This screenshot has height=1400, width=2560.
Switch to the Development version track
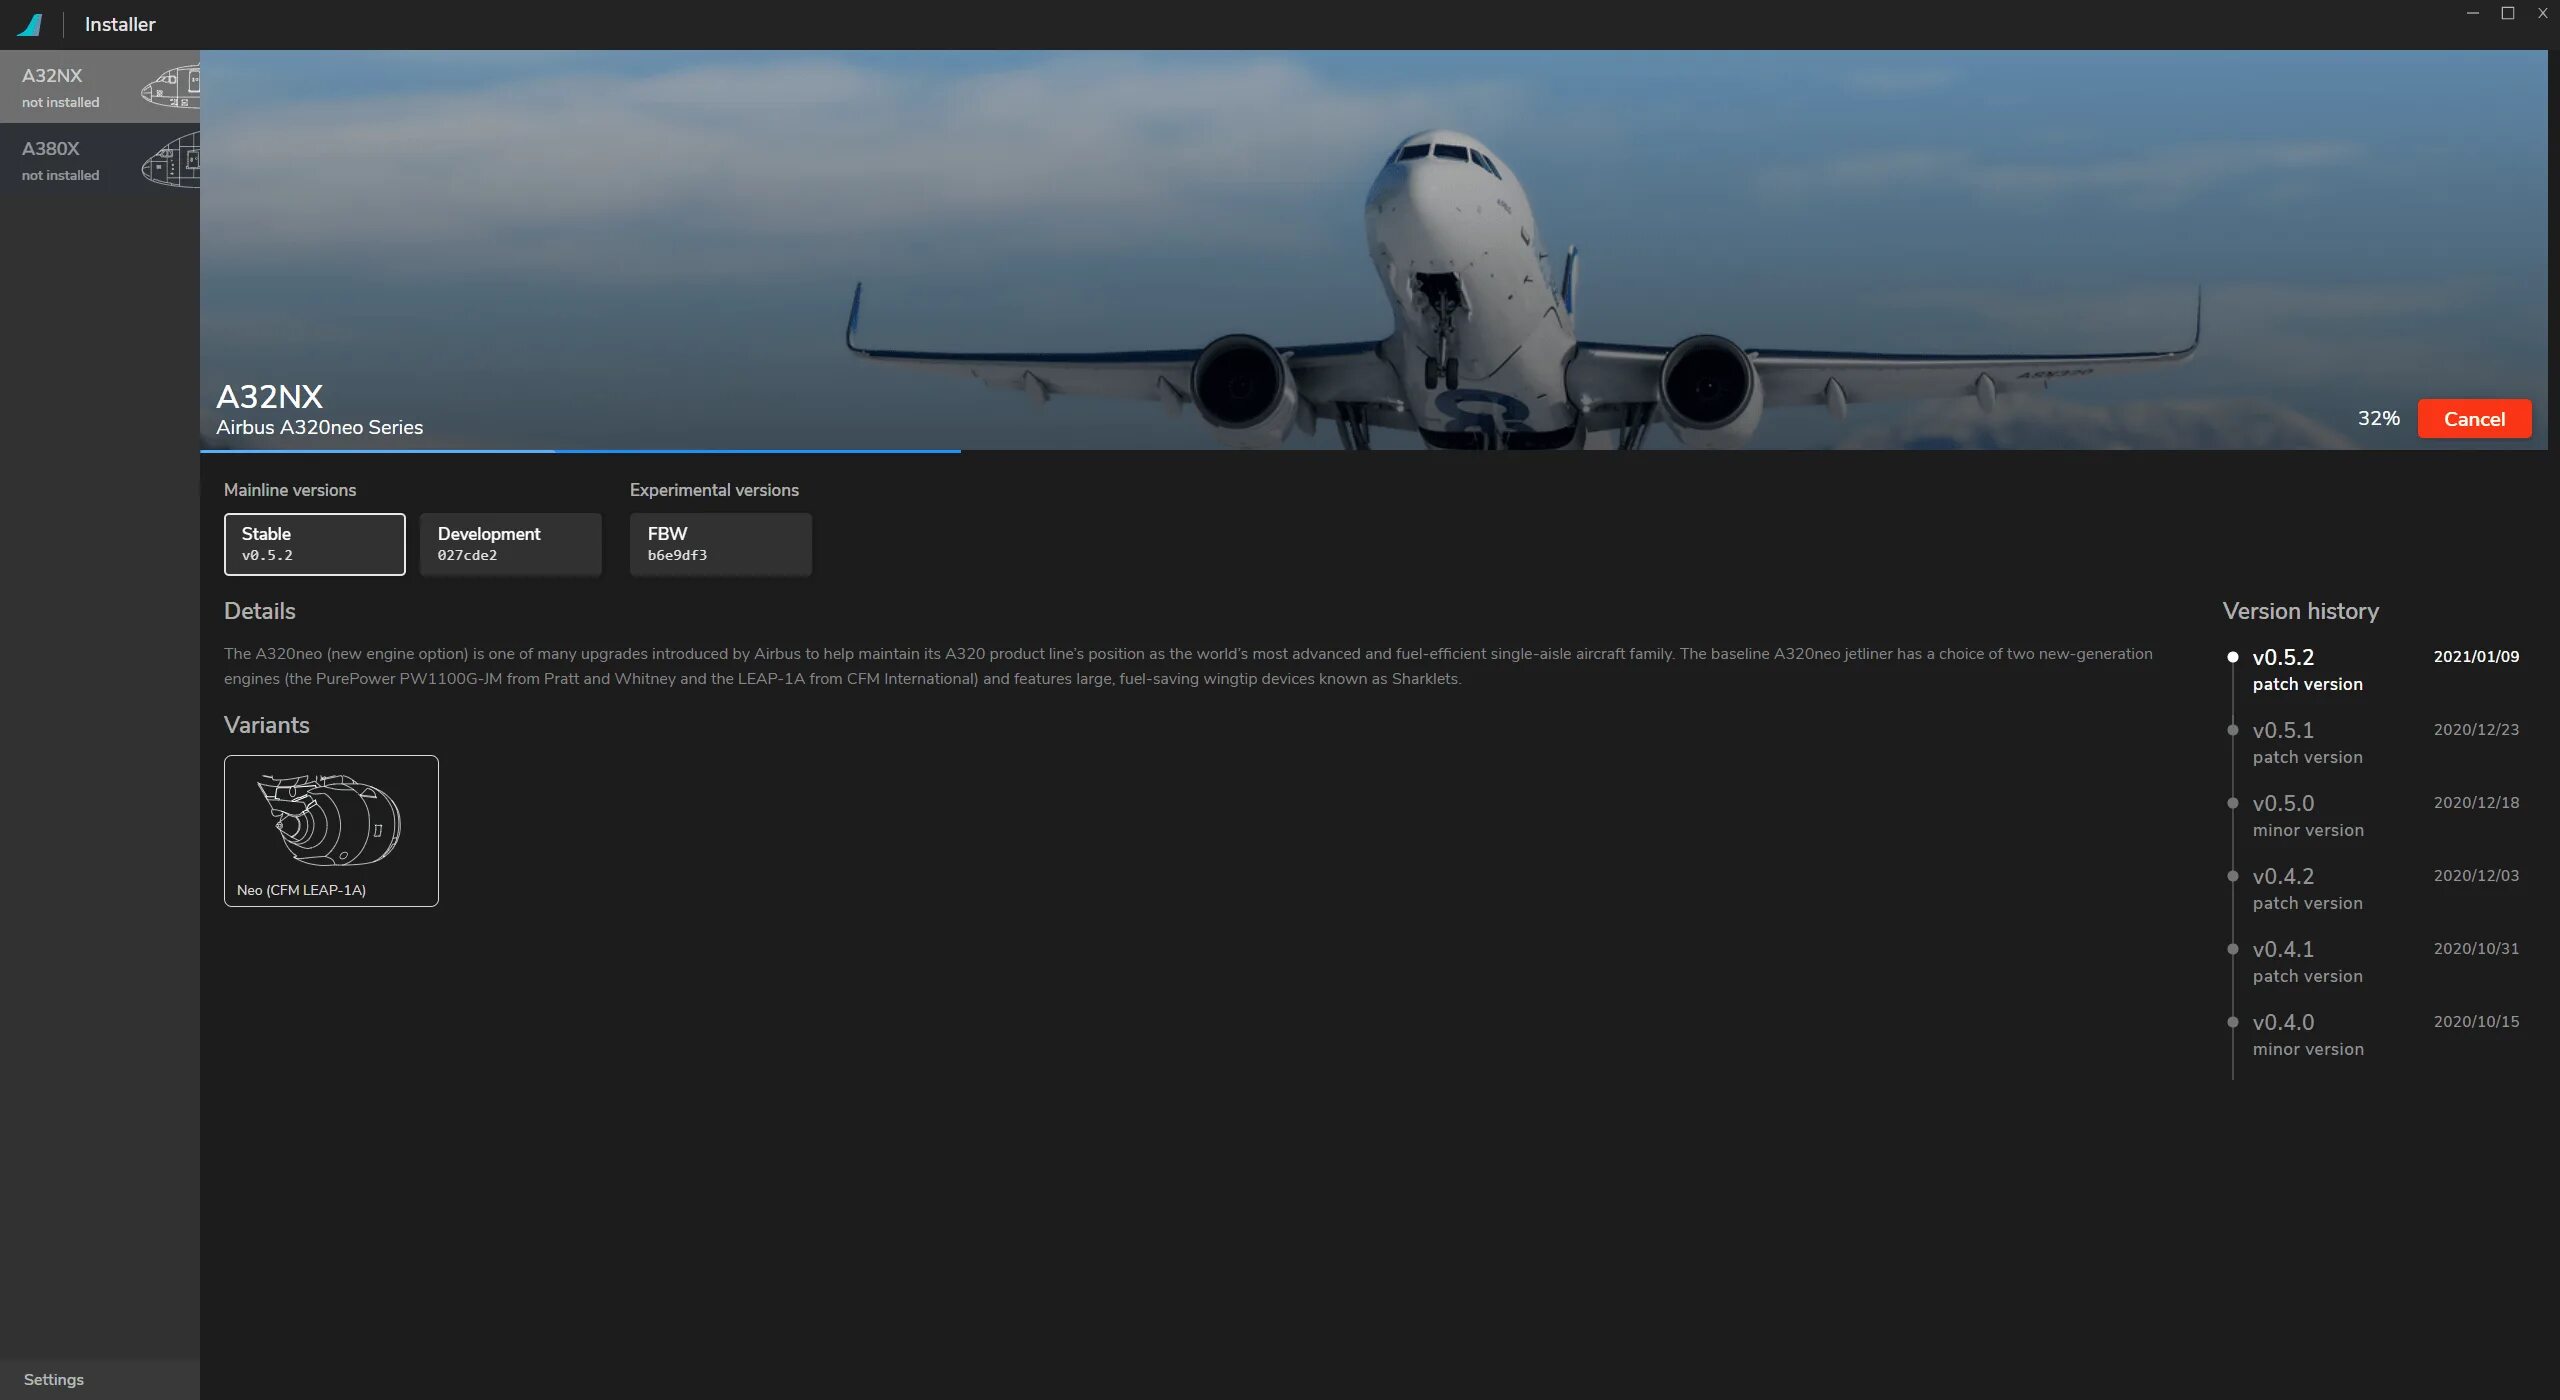point(510,543)
